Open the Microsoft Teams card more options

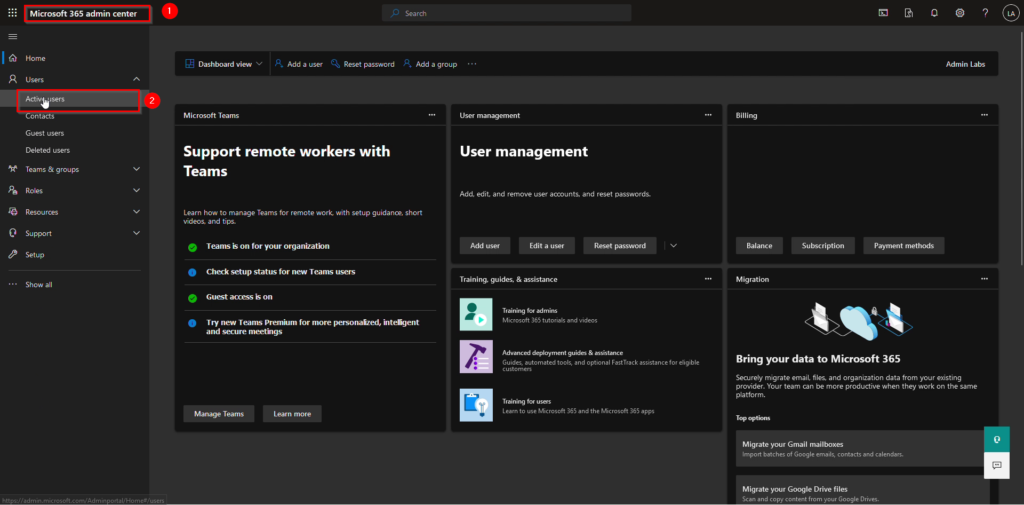coord(432,114)
